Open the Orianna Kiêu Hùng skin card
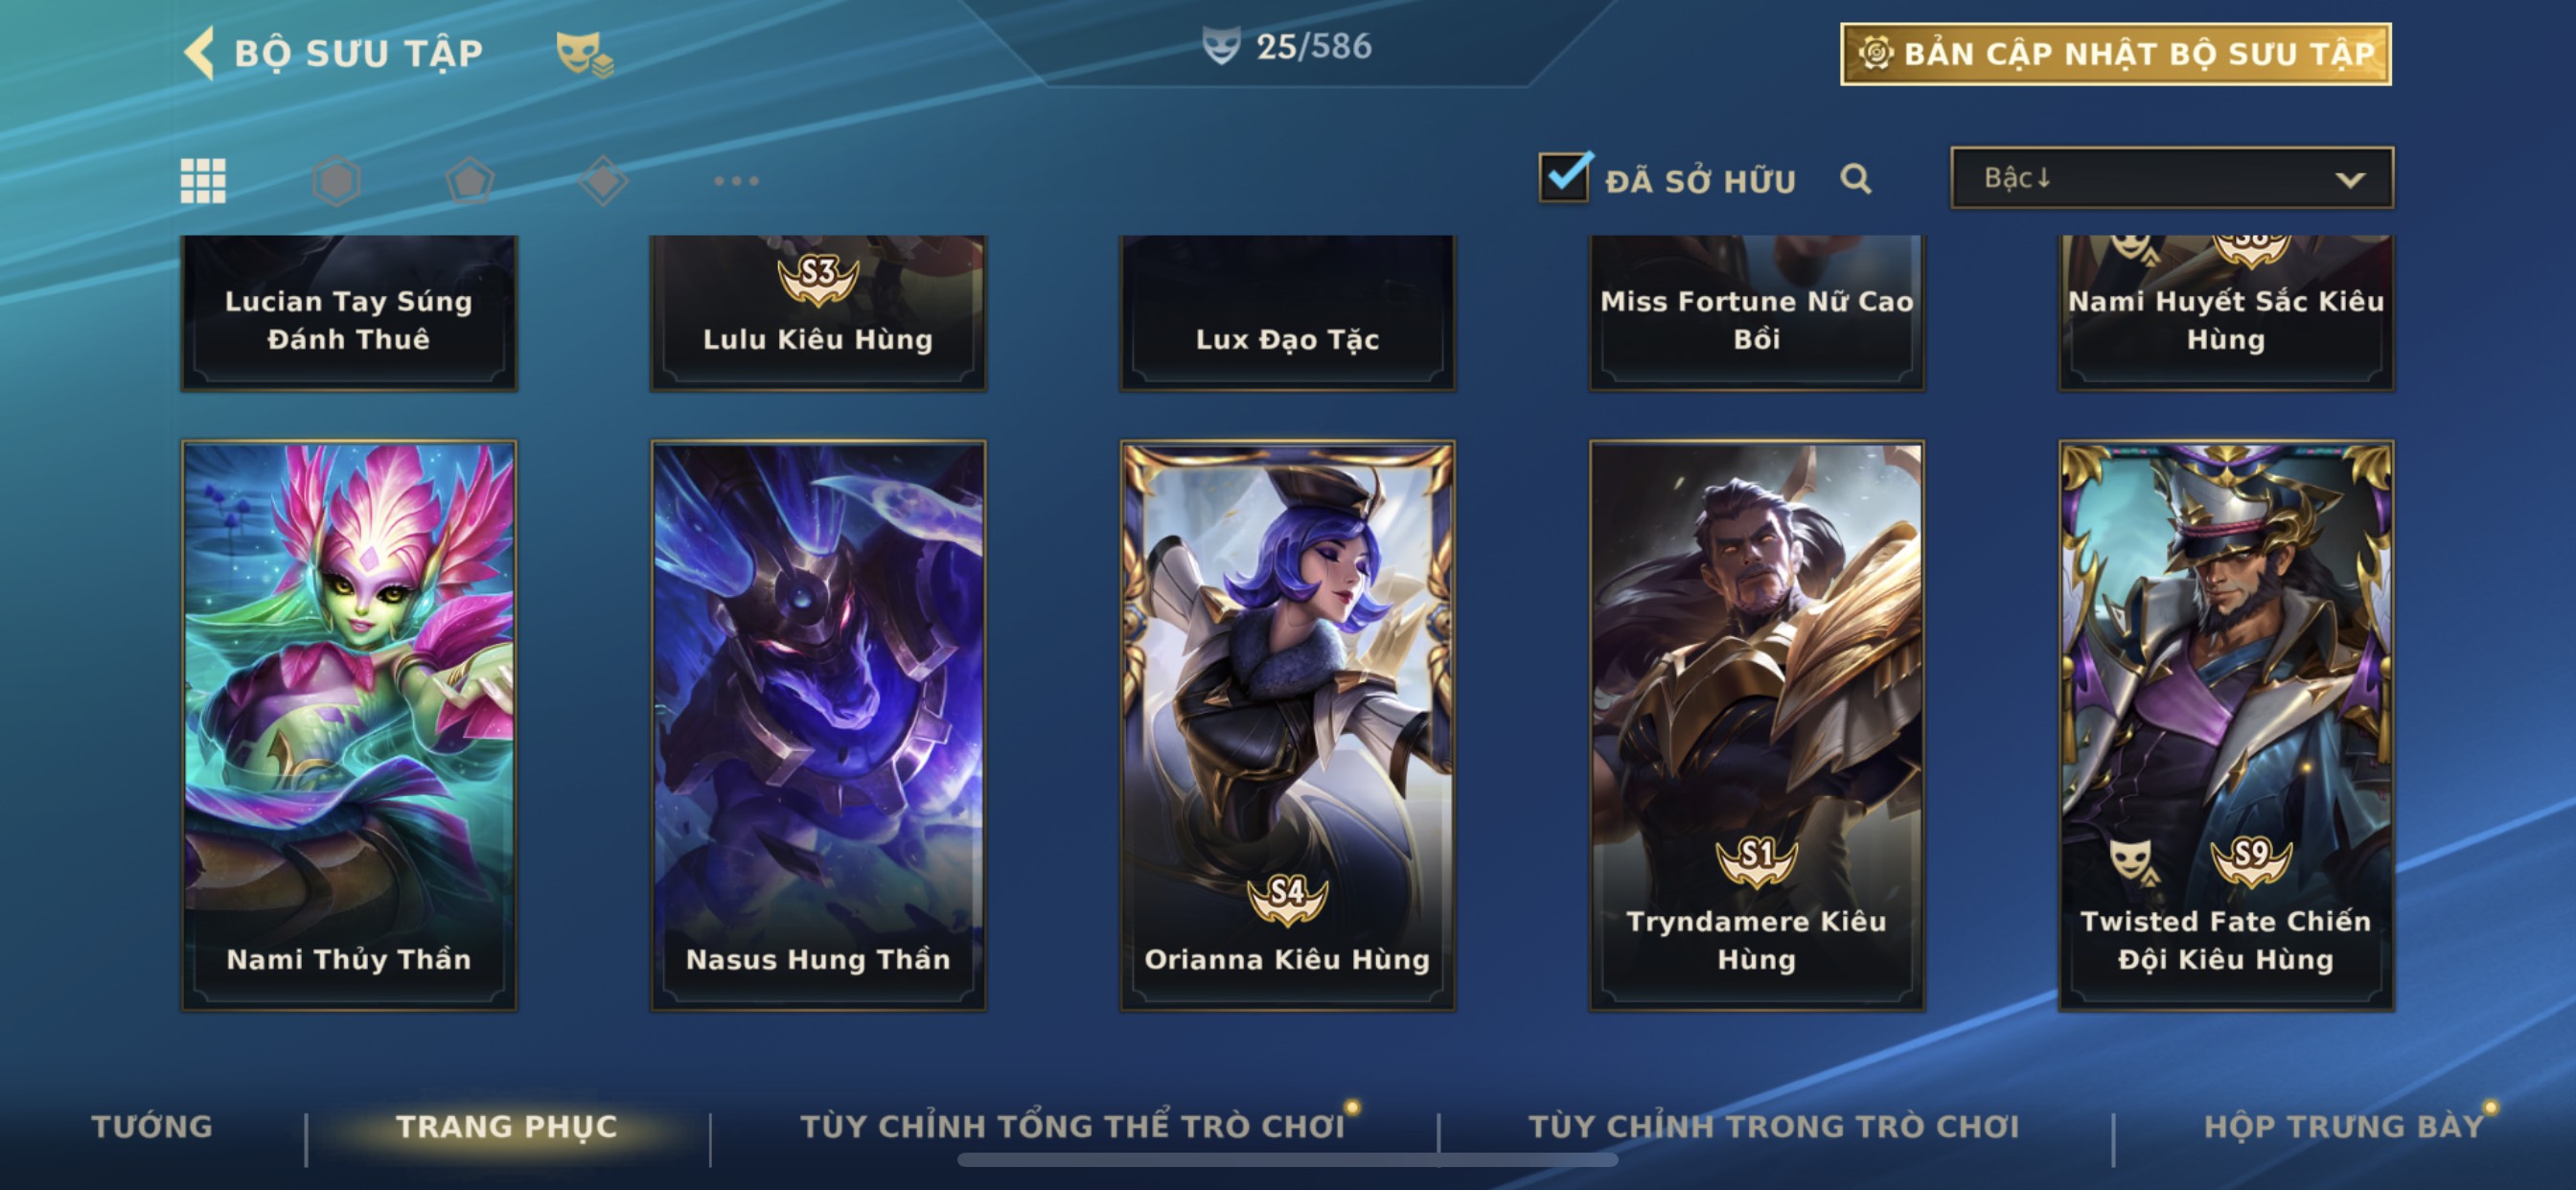Image resolution: width=2576 pixels, height=1190 pixels. tap(1288, 726)
